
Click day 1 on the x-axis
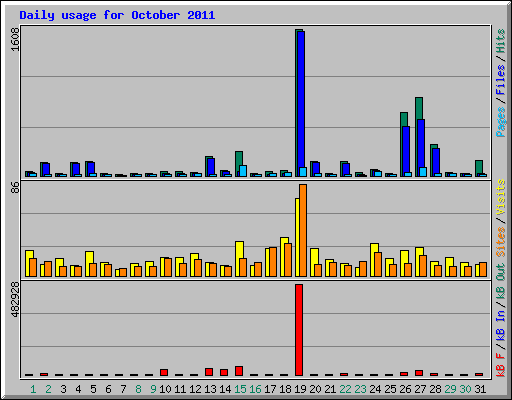click(33, 389)
